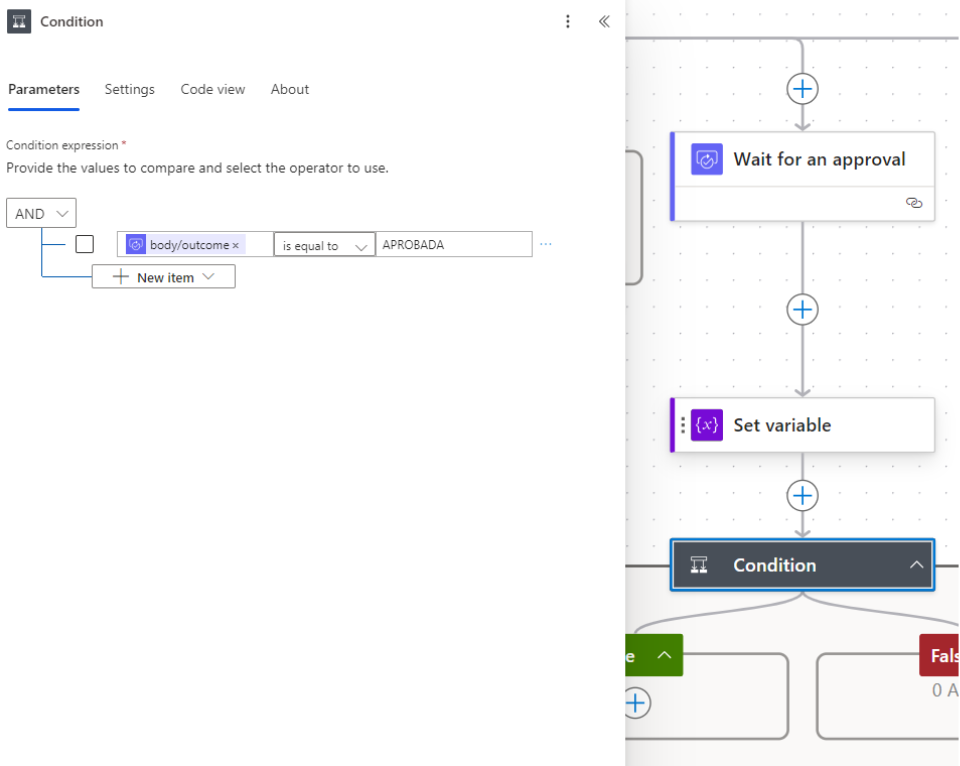
Task: Click the Set variable curly-braces icon
Action: coord(707,425)
